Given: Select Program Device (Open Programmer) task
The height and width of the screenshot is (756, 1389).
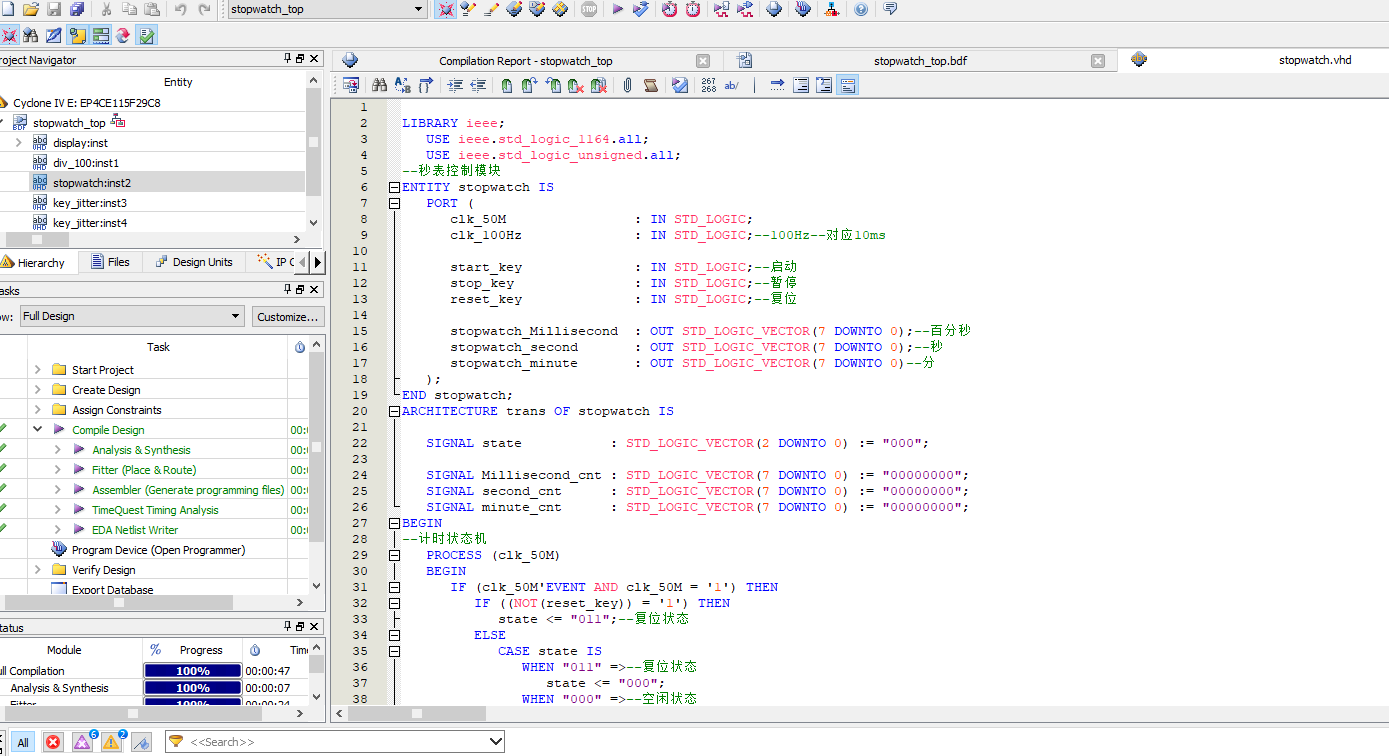Looking at the screenshot, I should [158, 550].
